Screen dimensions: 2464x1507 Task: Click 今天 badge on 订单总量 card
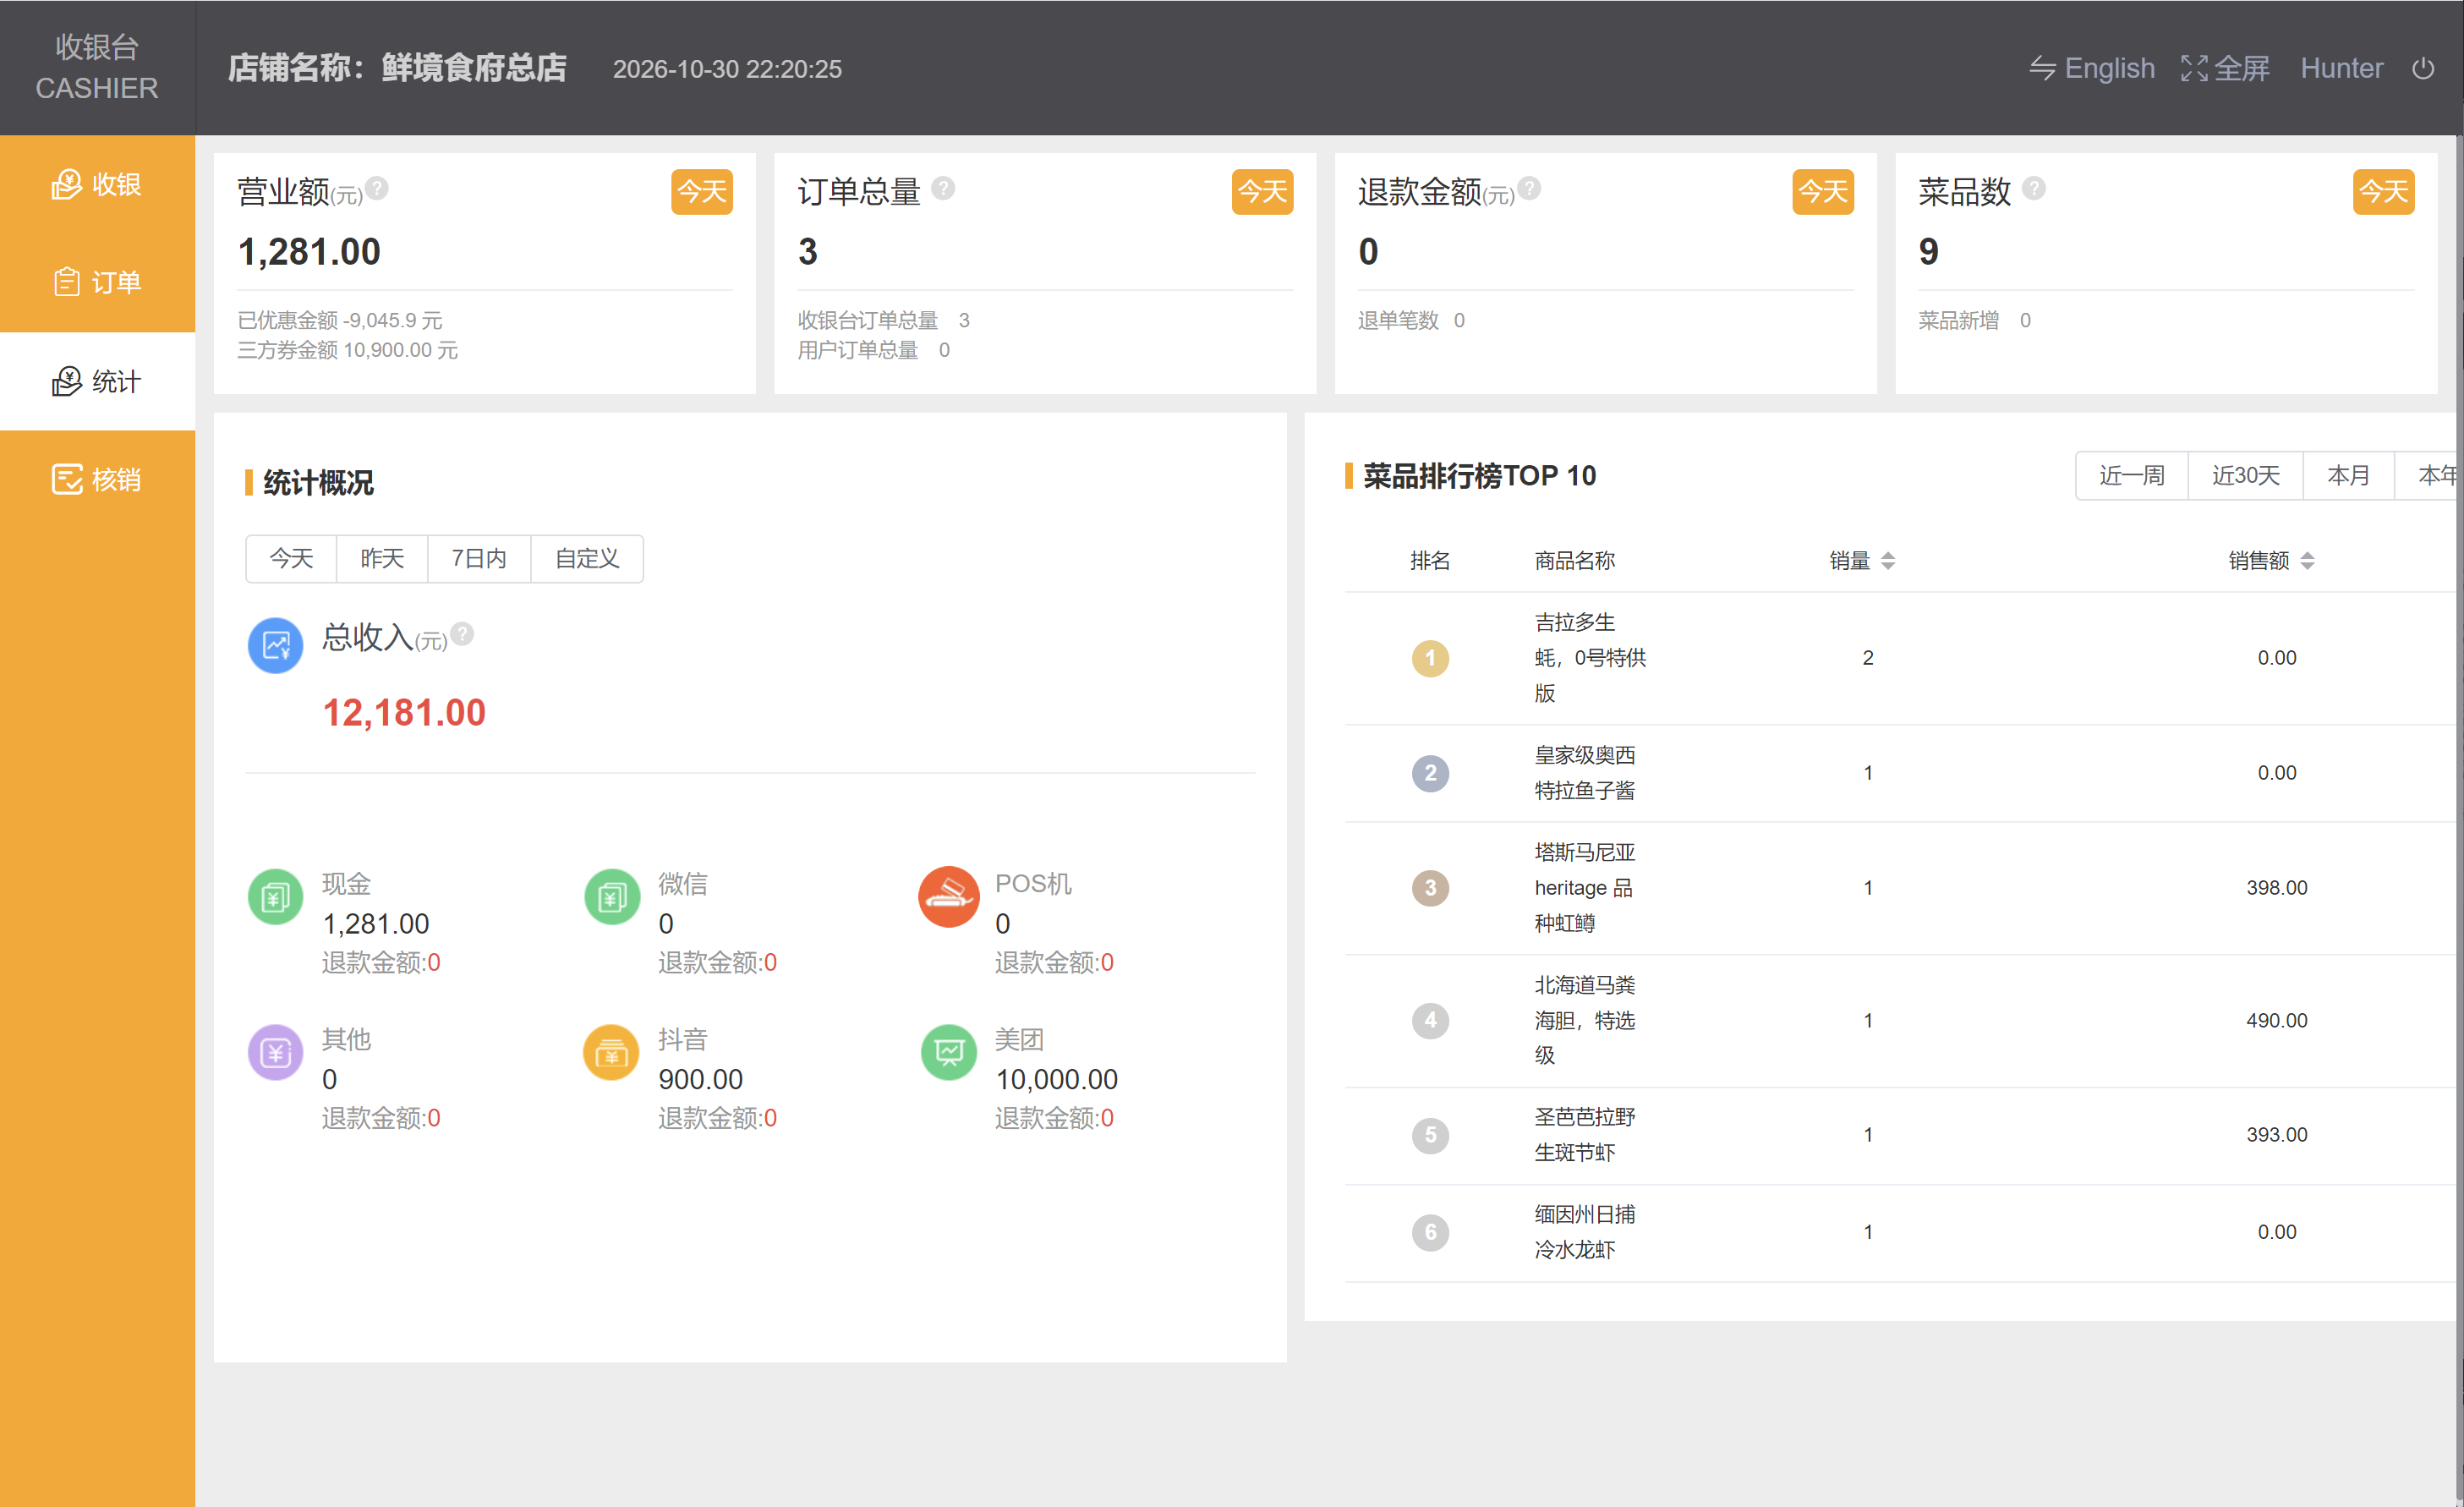click(1262, 191)
